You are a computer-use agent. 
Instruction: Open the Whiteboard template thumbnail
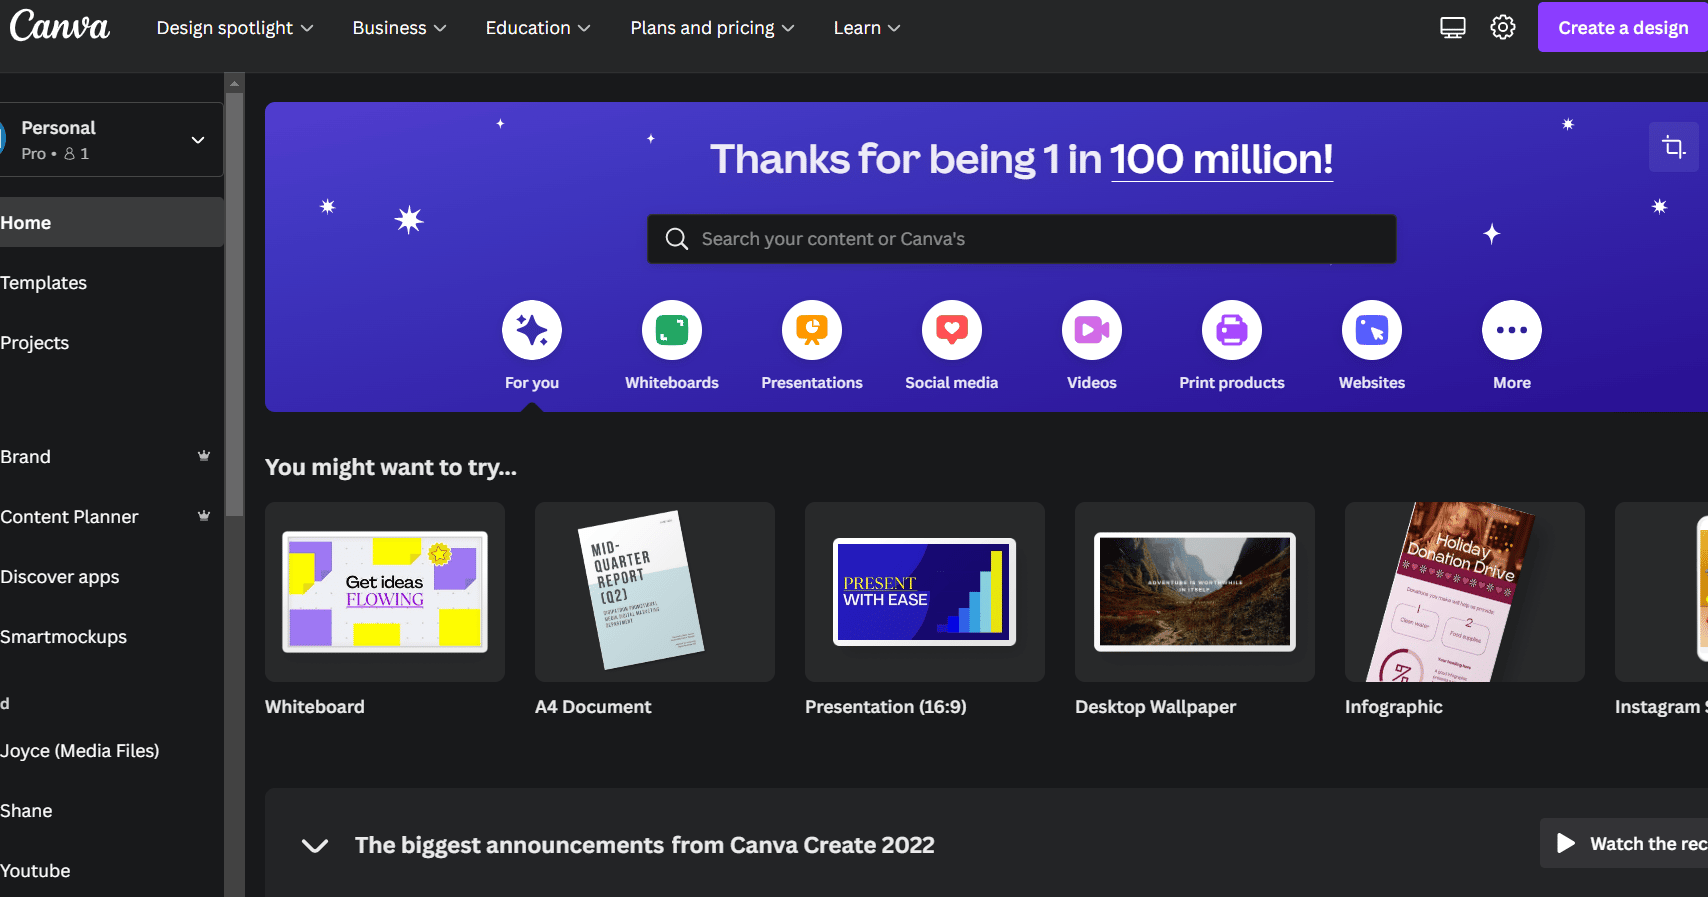[385, 592]
